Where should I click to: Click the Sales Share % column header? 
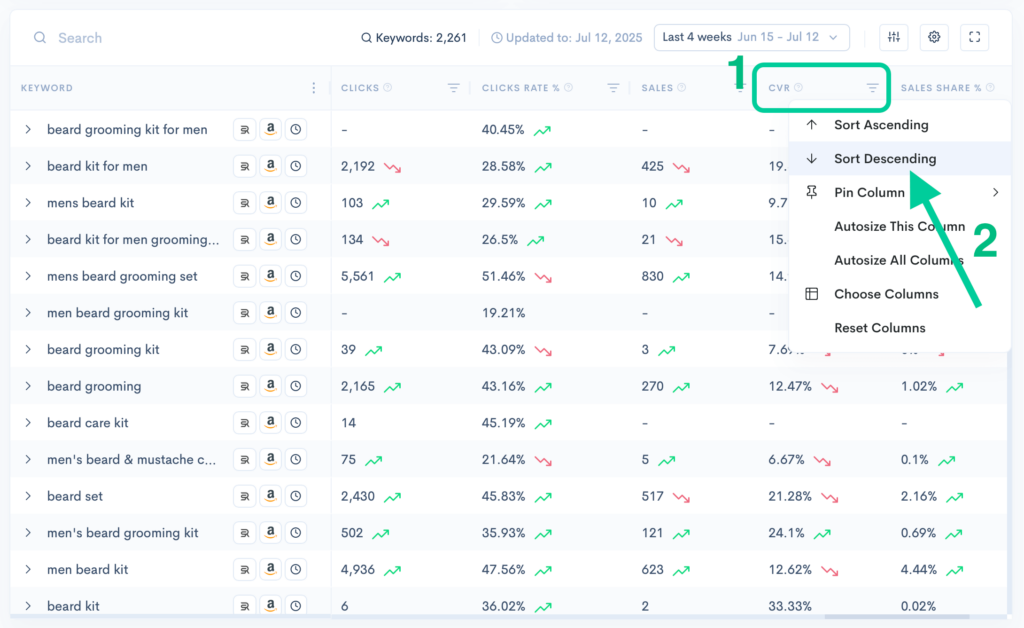coord(941,87)
